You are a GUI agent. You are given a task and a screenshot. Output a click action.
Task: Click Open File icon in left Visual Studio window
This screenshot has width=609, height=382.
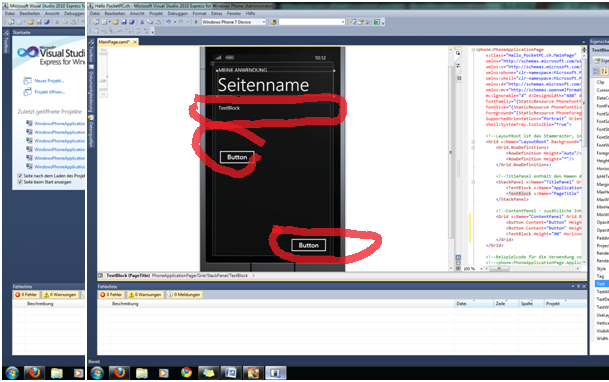coord(31,22)
